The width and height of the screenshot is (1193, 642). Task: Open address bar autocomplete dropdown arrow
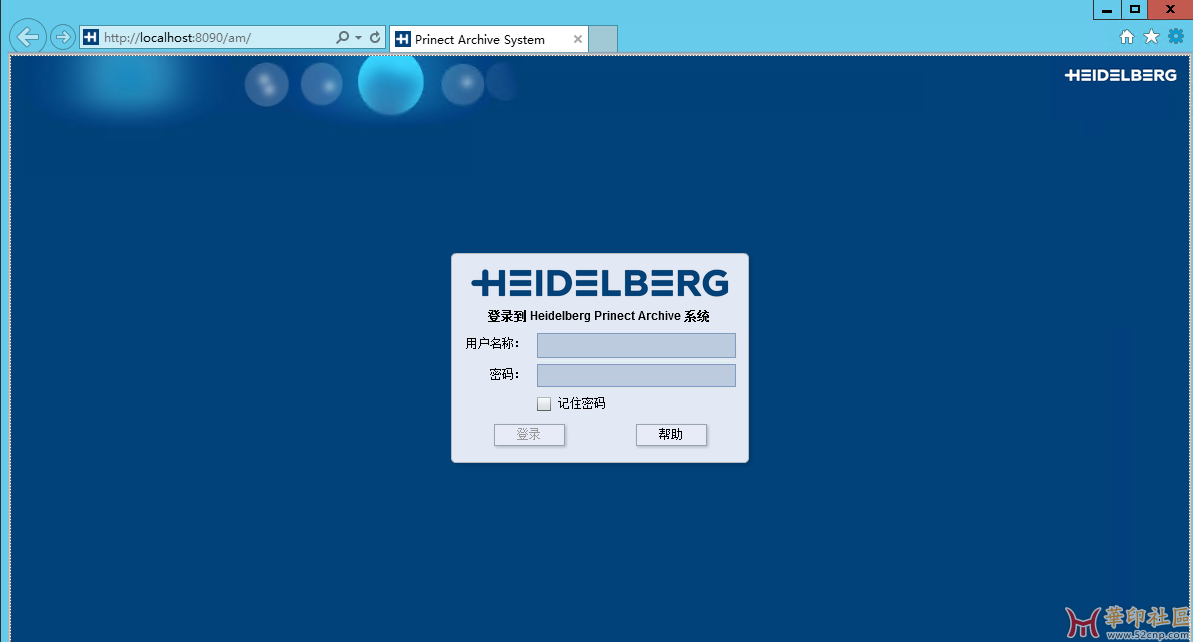coord(358,37)
